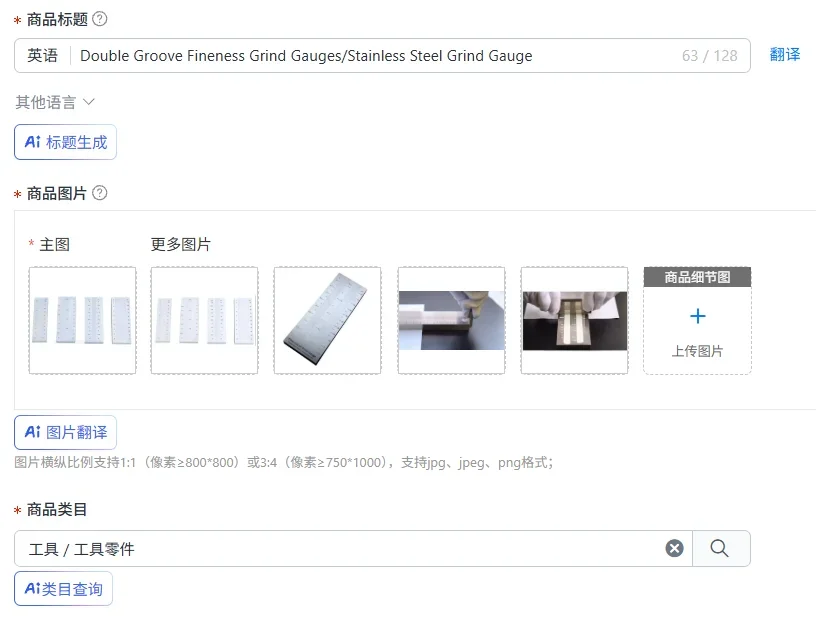Select the first thumbnail under 更多图片

click(x=205, y=320)
